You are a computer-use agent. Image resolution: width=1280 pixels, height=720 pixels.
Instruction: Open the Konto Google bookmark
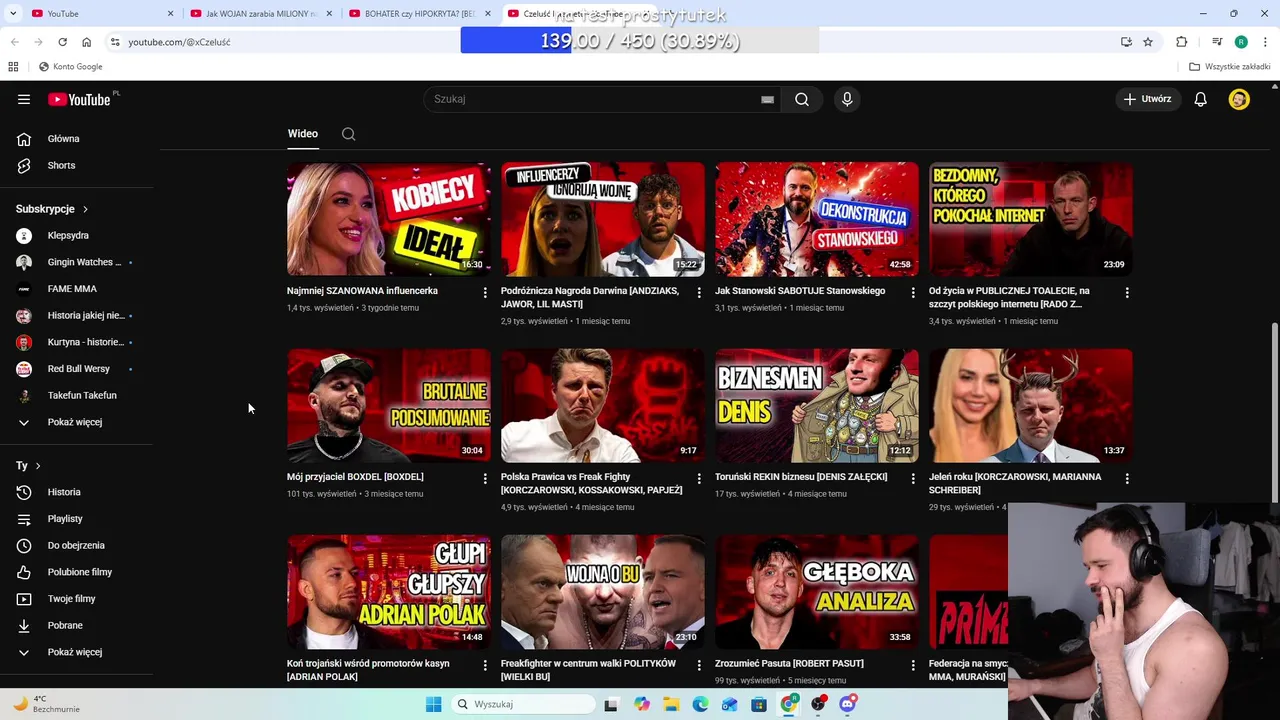pyautogui.click(x=70, y=67)
